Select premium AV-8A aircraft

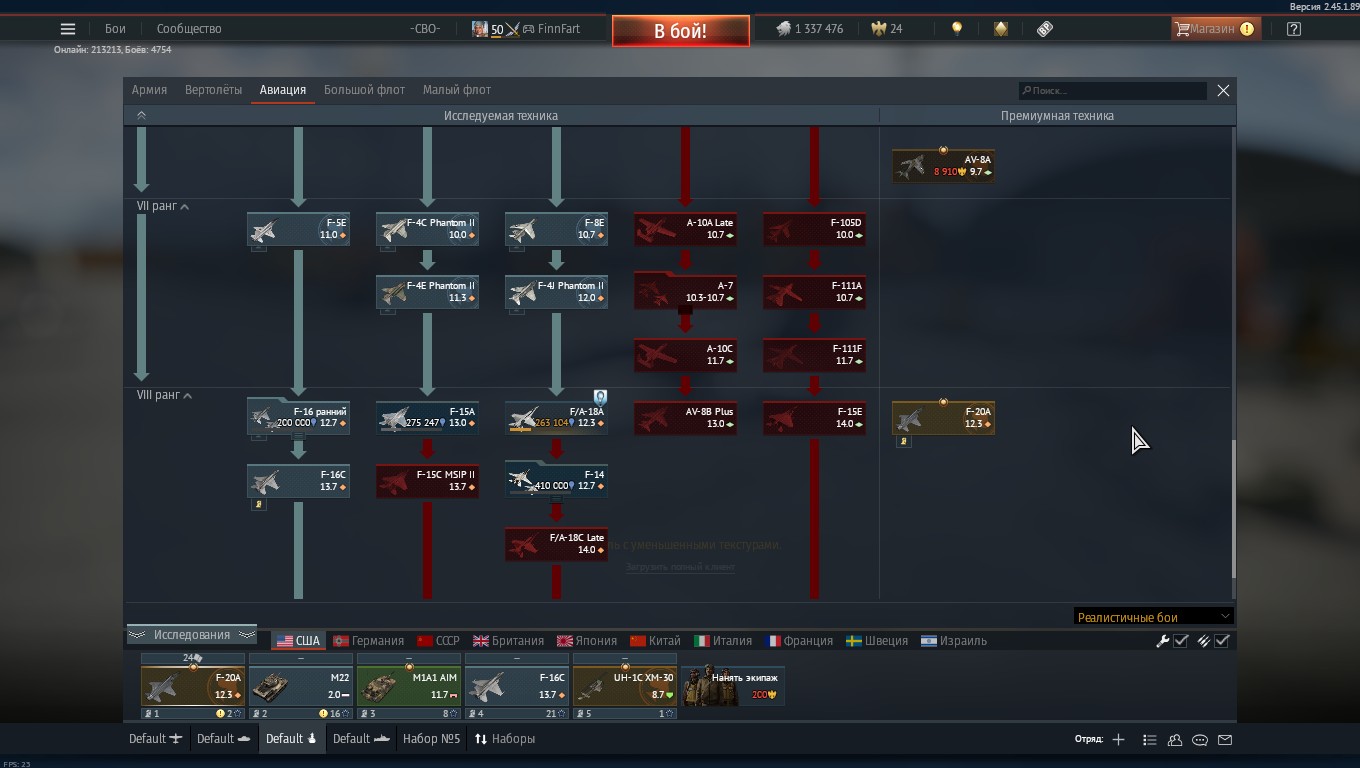[943, 166]
